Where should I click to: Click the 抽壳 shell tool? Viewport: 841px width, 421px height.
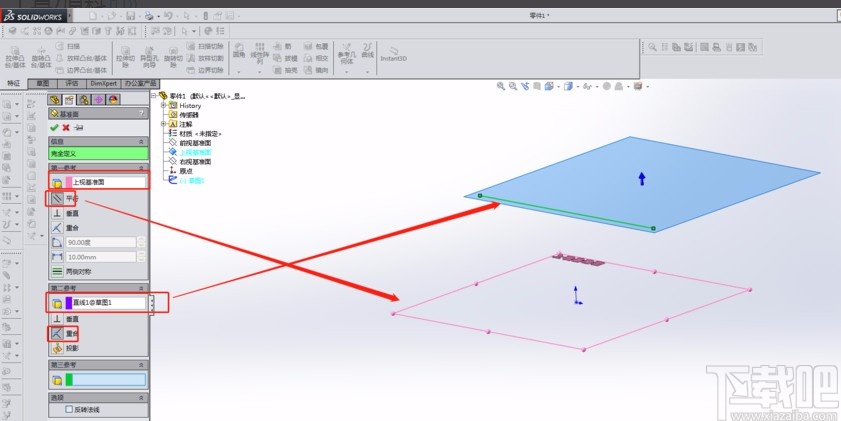(x=285, y=70)
